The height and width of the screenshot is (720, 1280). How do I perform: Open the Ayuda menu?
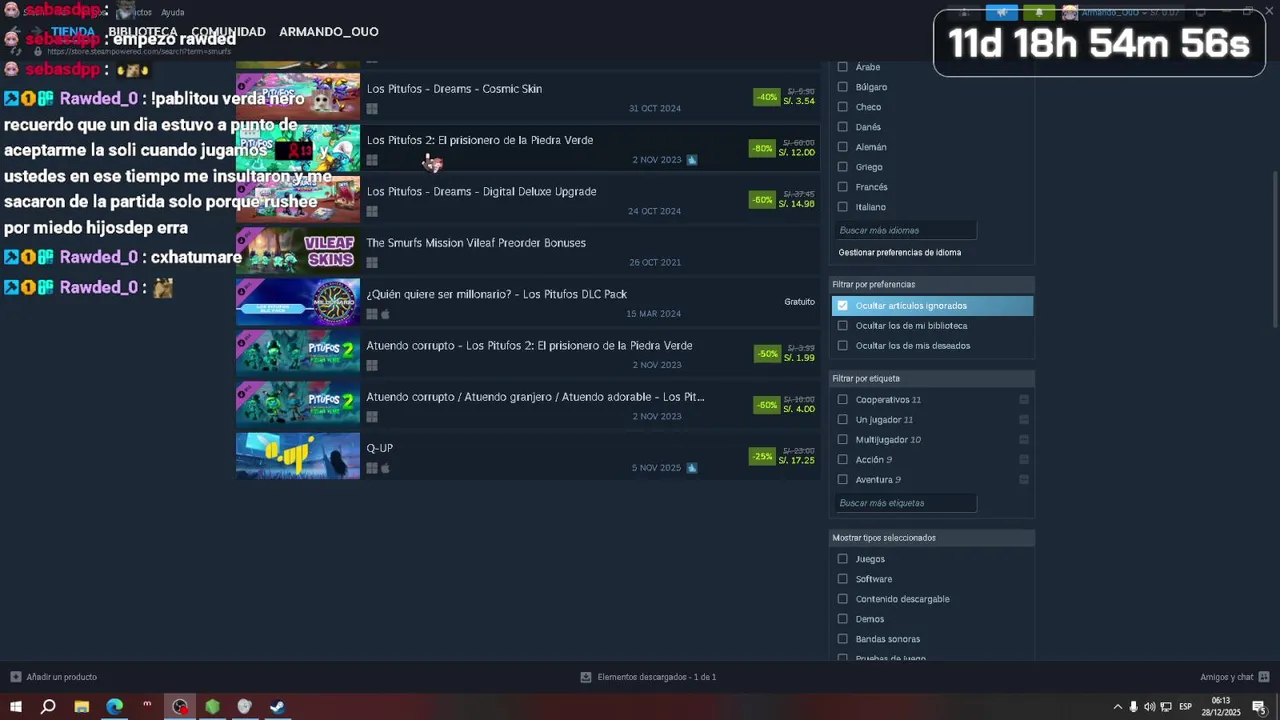(x=173, y=13)
